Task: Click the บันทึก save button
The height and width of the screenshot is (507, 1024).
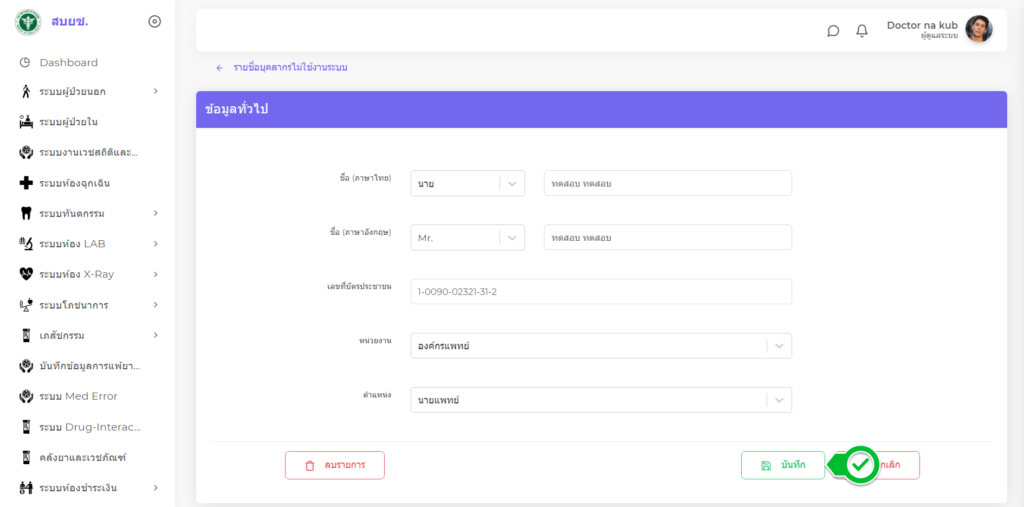Action: pyautogui.click(x=782, y=465)
